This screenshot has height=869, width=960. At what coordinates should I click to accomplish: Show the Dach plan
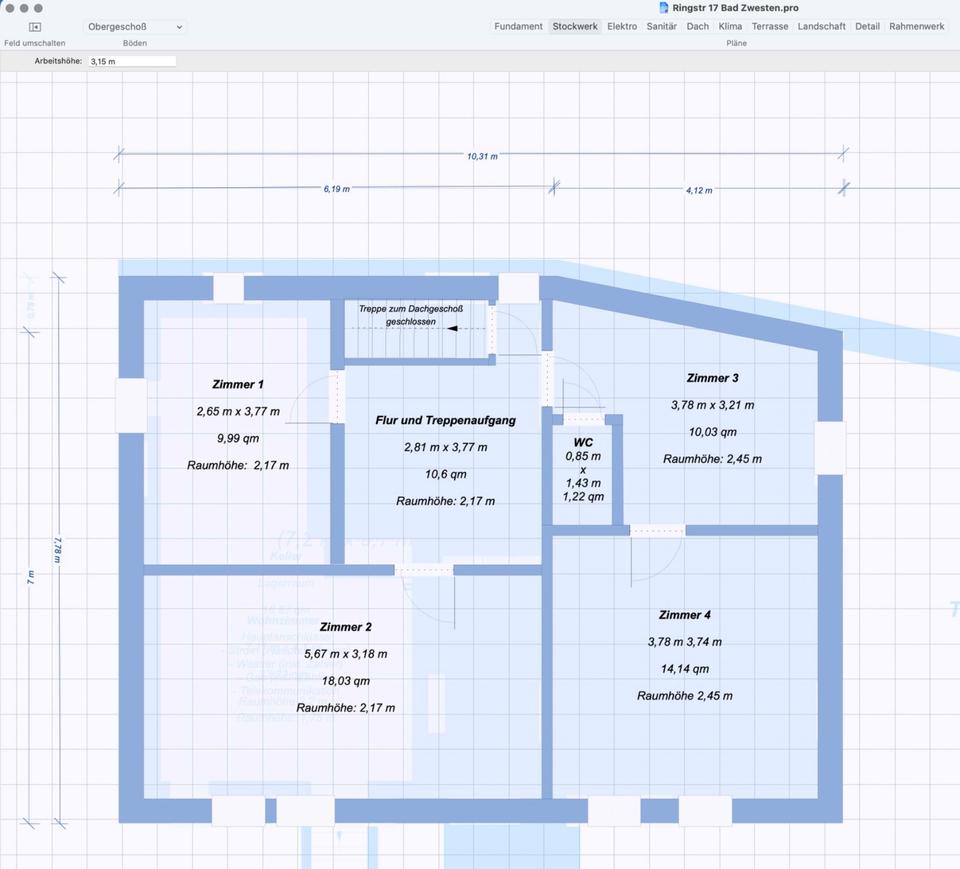pos(698,27)
